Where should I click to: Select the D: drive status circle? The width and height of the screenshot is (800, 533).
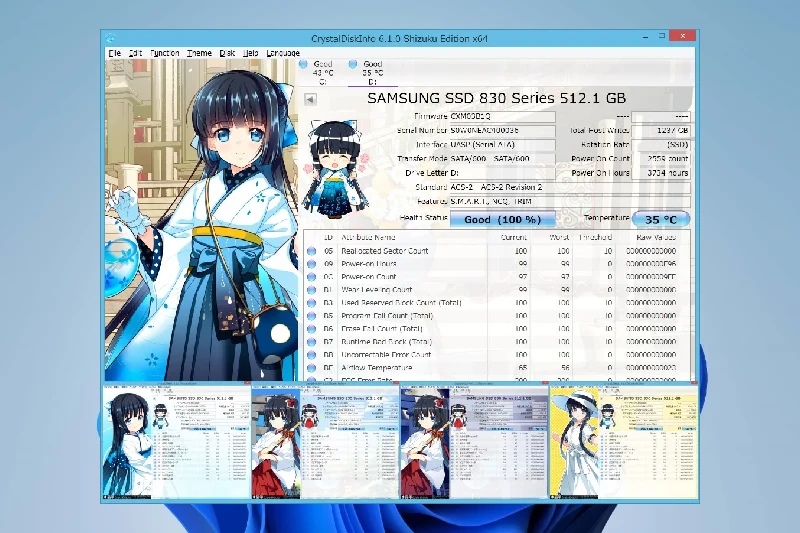point(353,64)
